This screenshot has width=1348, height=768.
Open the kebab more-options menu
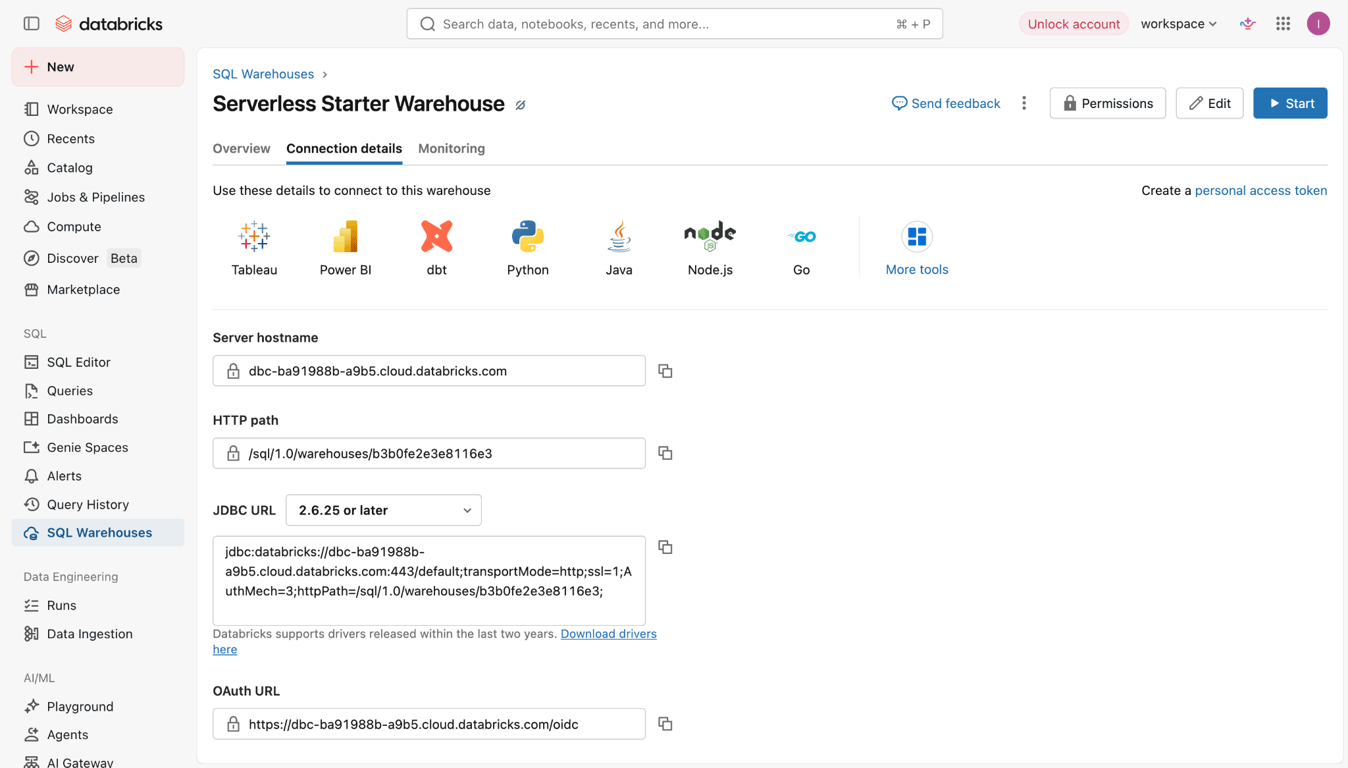(1024, 103)
